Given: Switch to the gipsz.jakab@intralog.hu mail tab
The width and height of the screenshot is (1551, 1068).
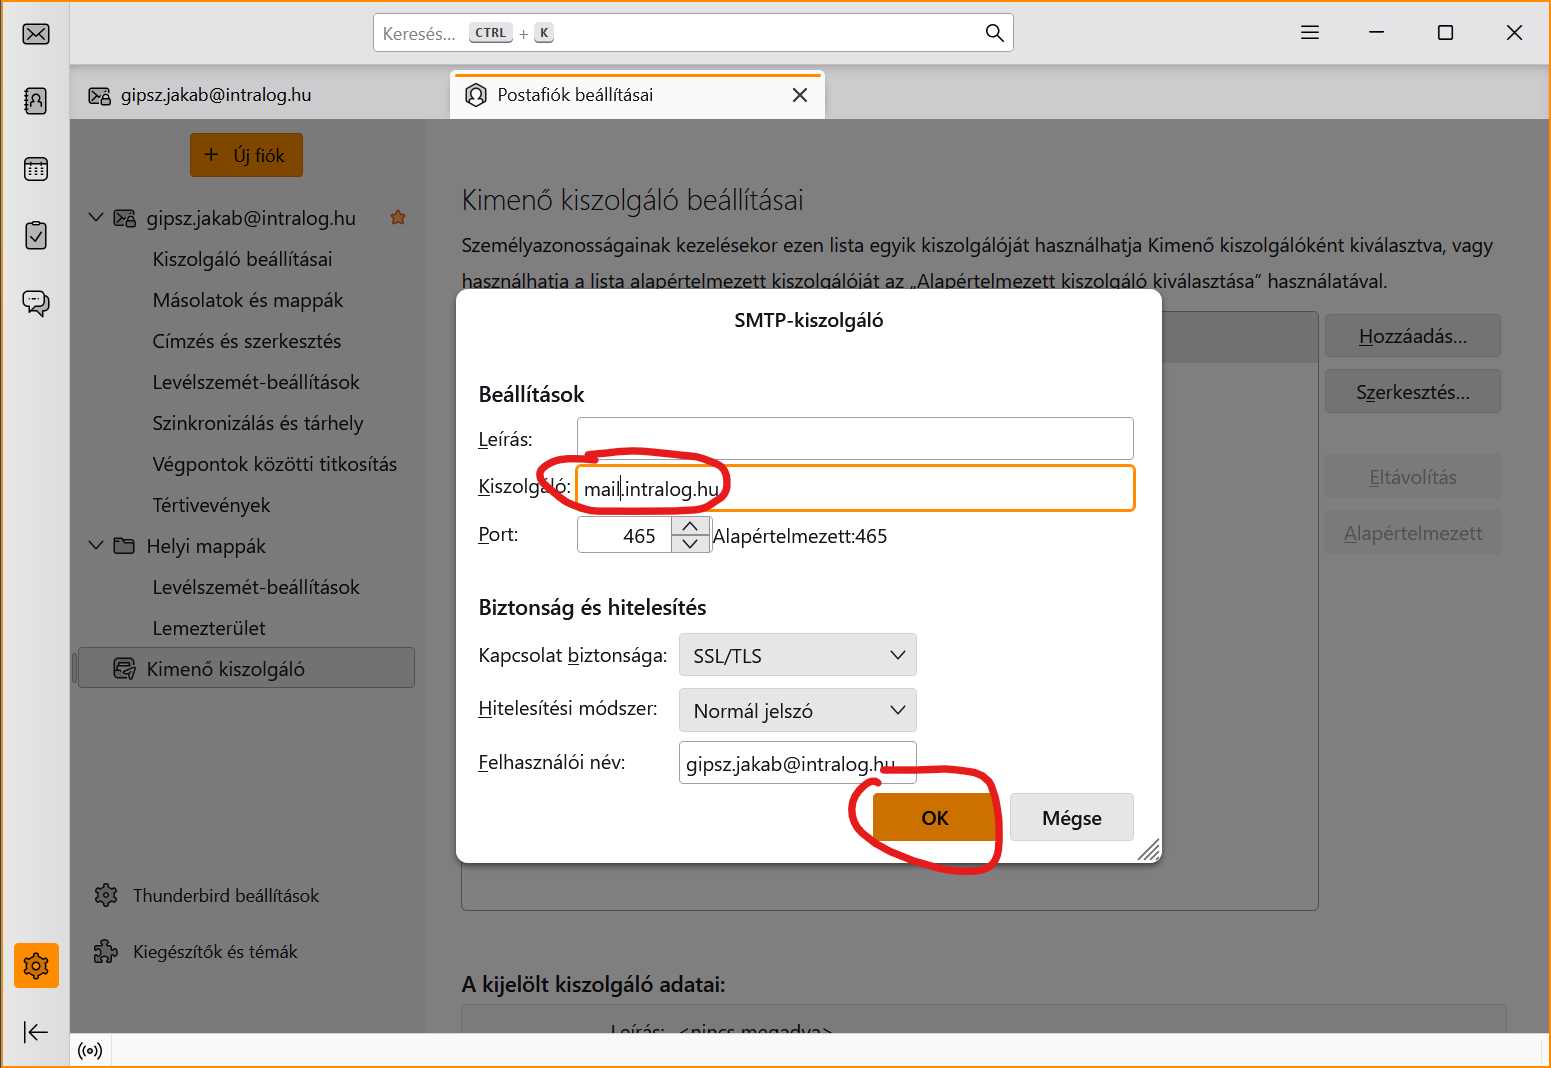Looking at the screenshot, I should 215,95.
